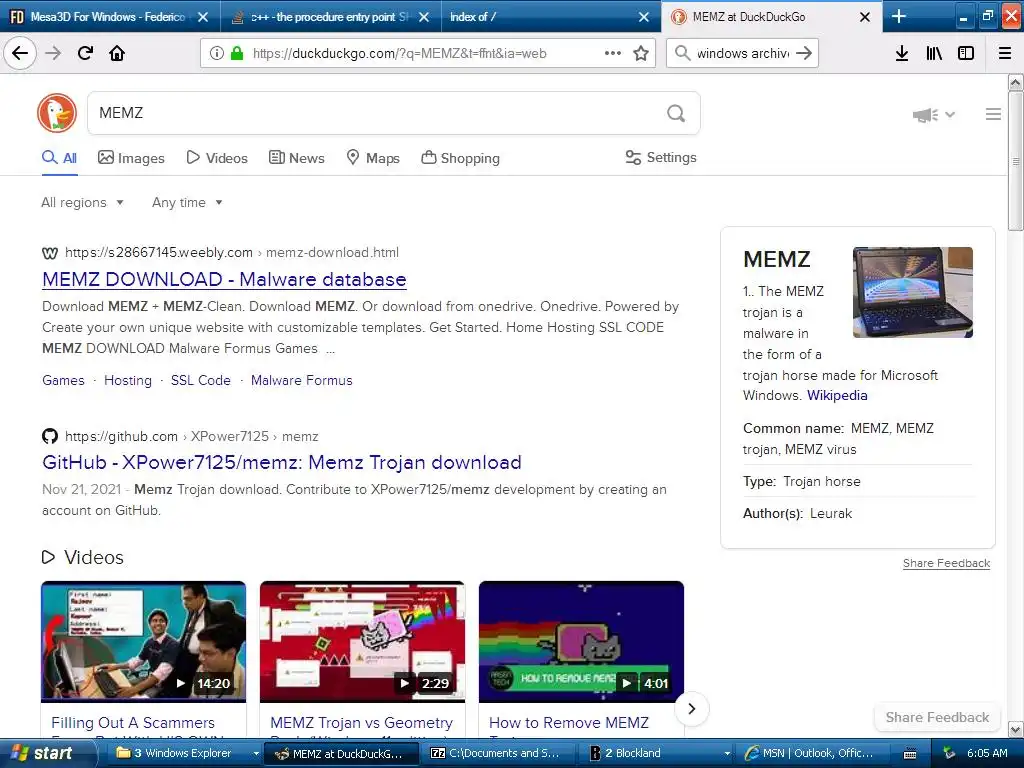Click the forward navigation arrow
The height and width of the screenshot is (768, 1024).
[x=53, y=53]
